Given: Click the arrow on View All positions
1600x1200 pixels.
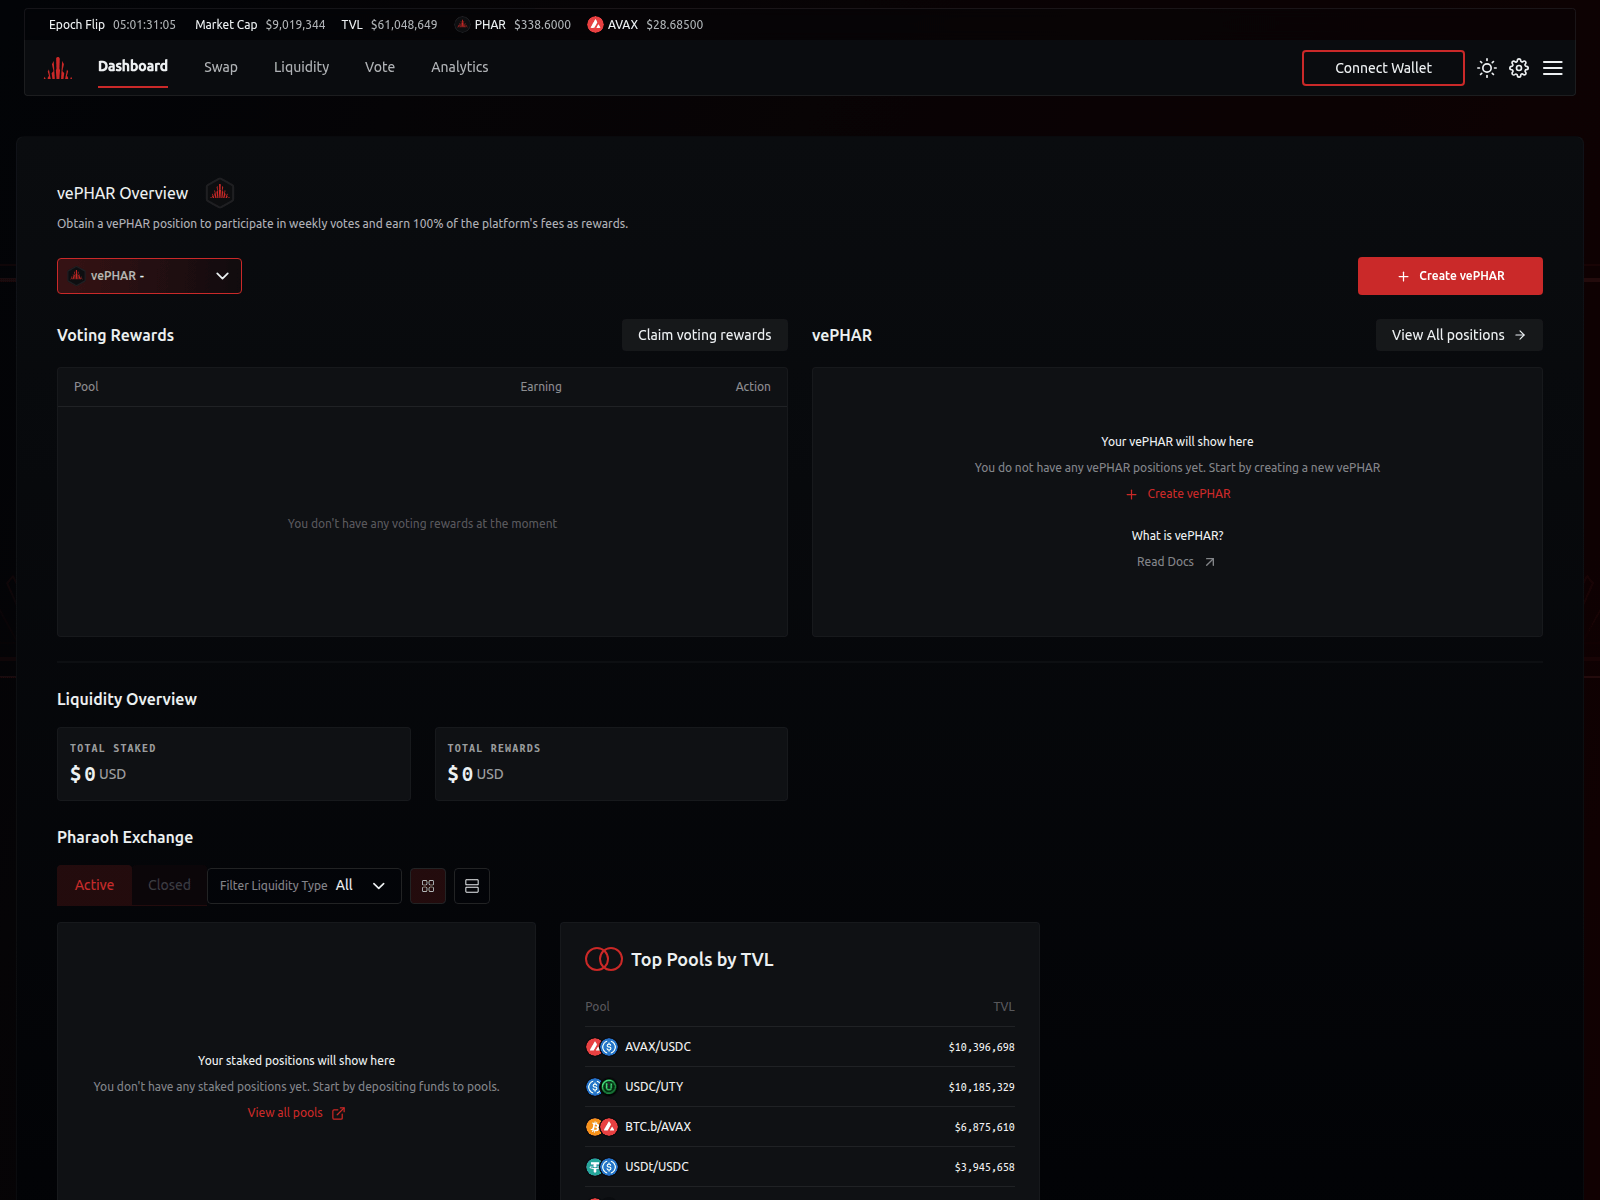Looking at the screenshot, I should [x=1520, y=335].
